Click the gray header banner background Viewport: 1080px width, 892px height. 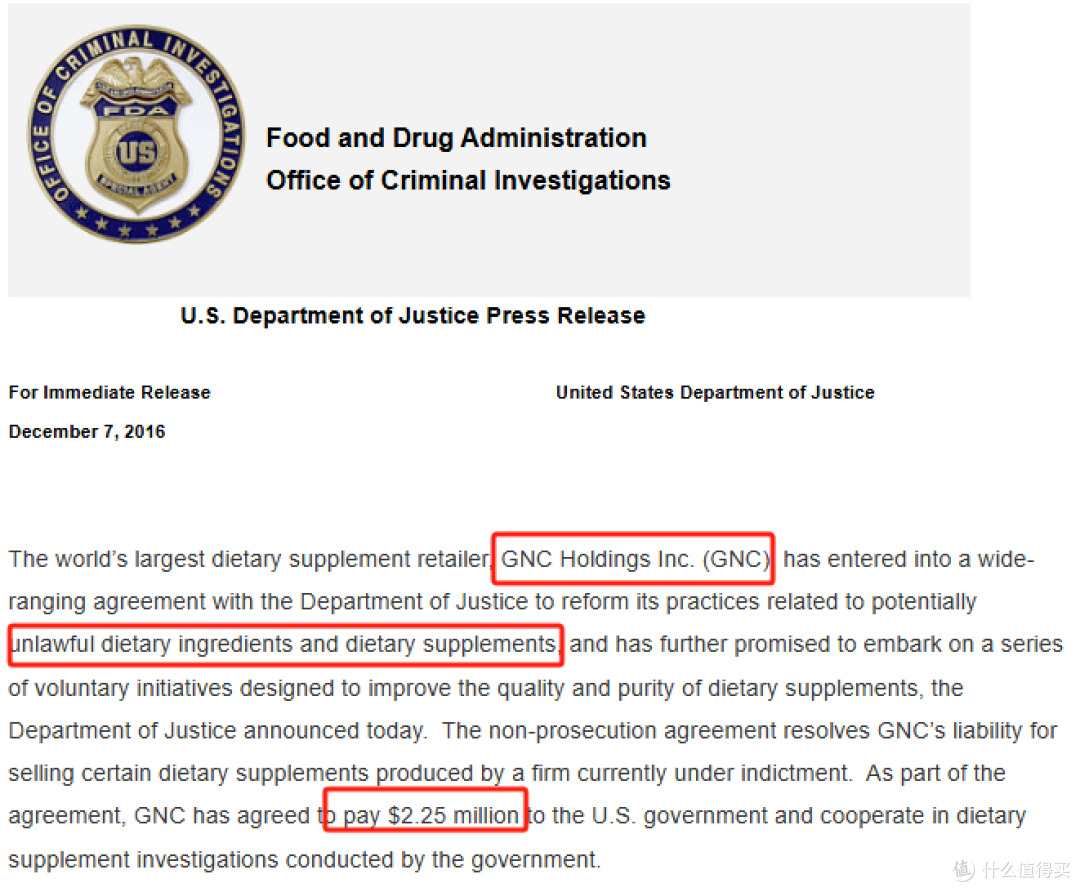pos(489,150)
